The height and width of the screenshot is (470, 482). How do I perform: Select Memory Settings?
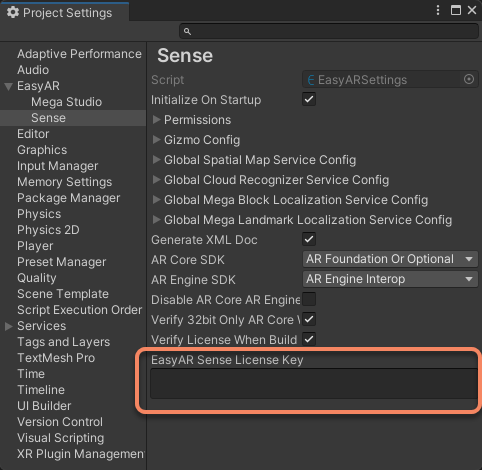(x=65, y=182)
